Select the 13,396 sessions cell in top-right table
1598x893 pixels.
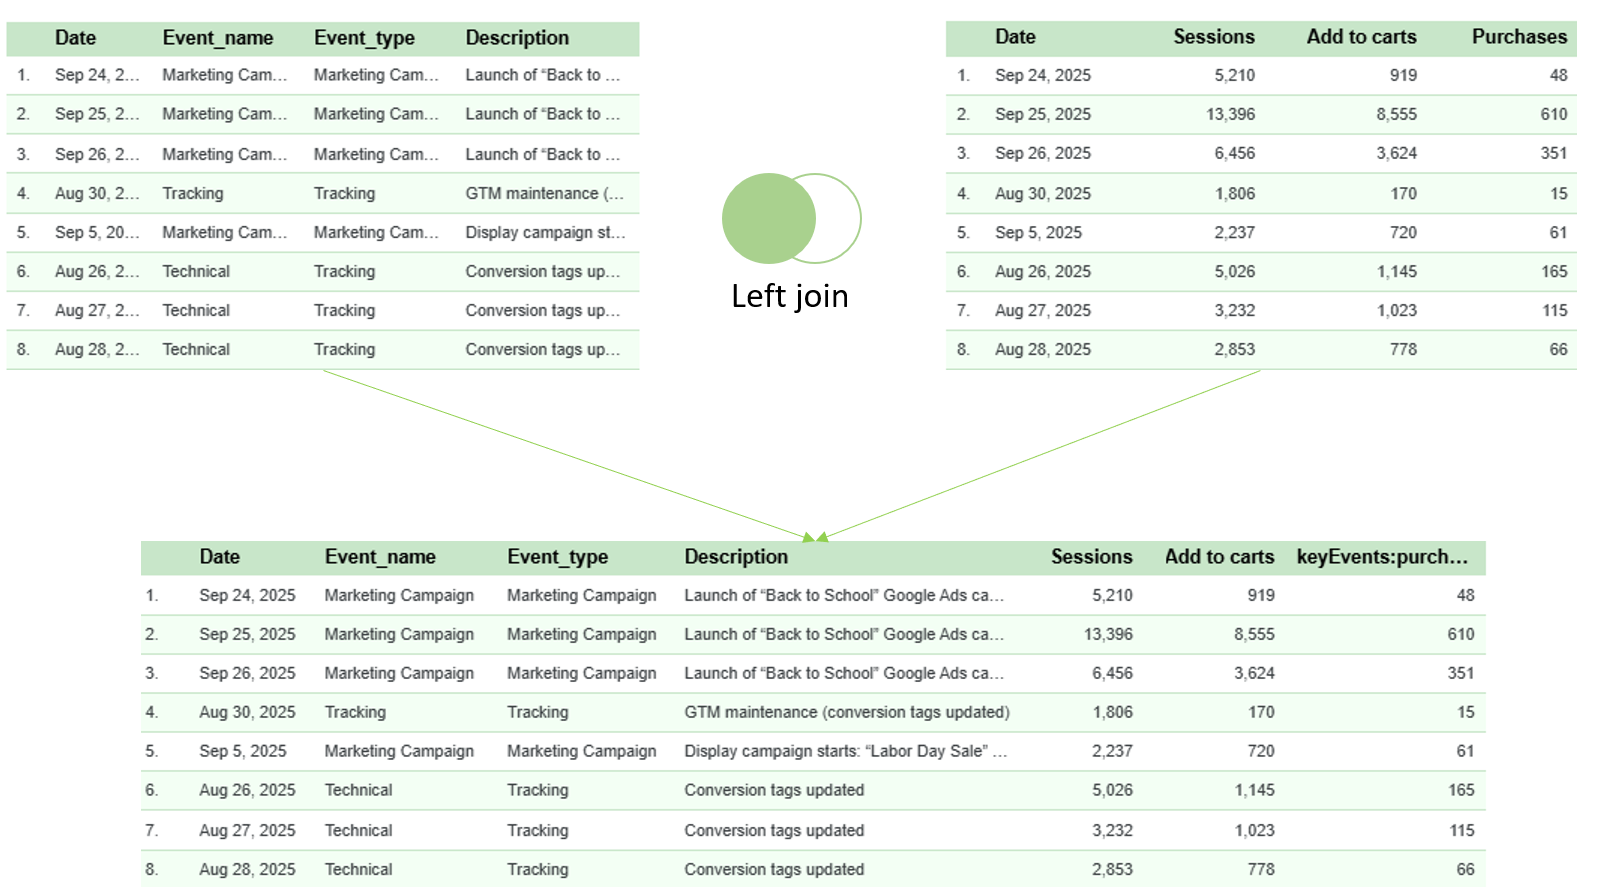(1230, 114)
